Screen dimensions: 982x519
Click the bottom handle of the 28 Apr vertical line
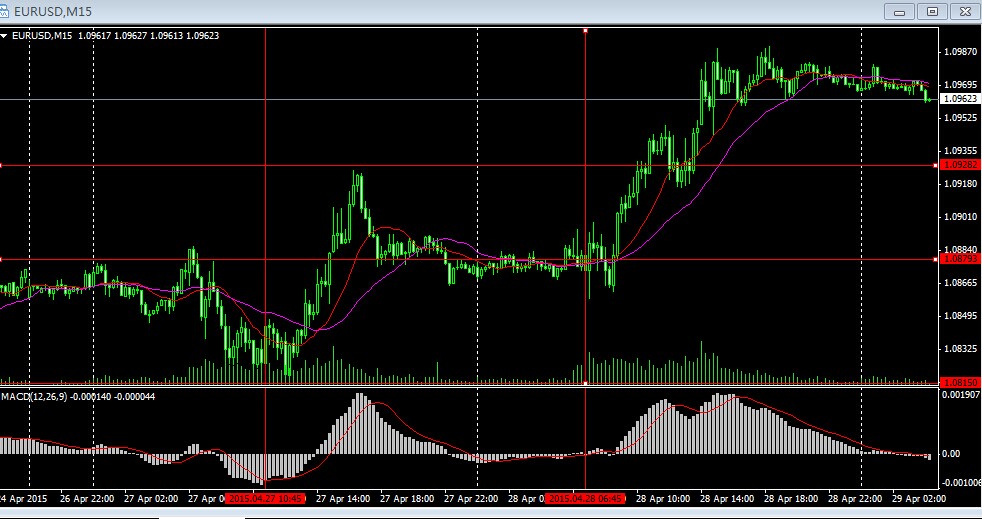tap(585, 383)
